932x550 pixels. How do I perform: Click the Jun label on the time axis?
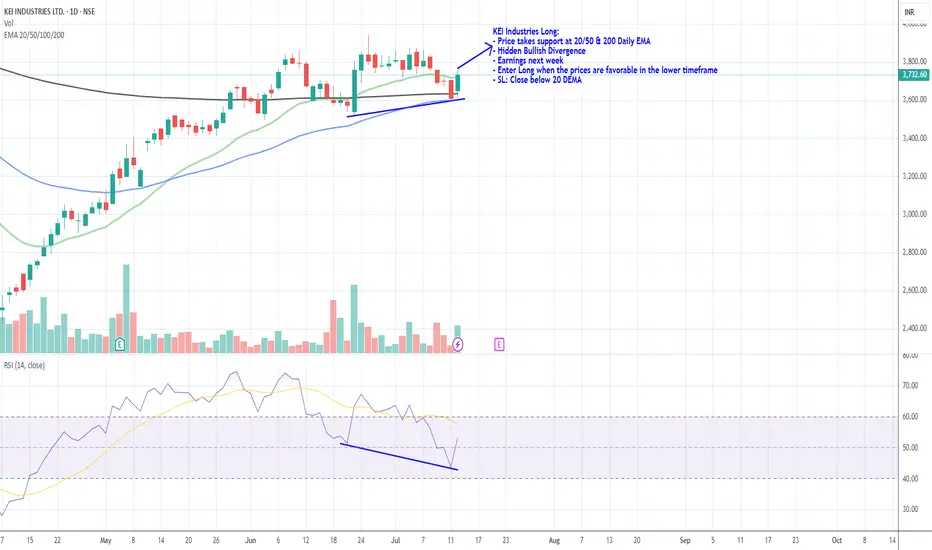click(x=251, y=540)
